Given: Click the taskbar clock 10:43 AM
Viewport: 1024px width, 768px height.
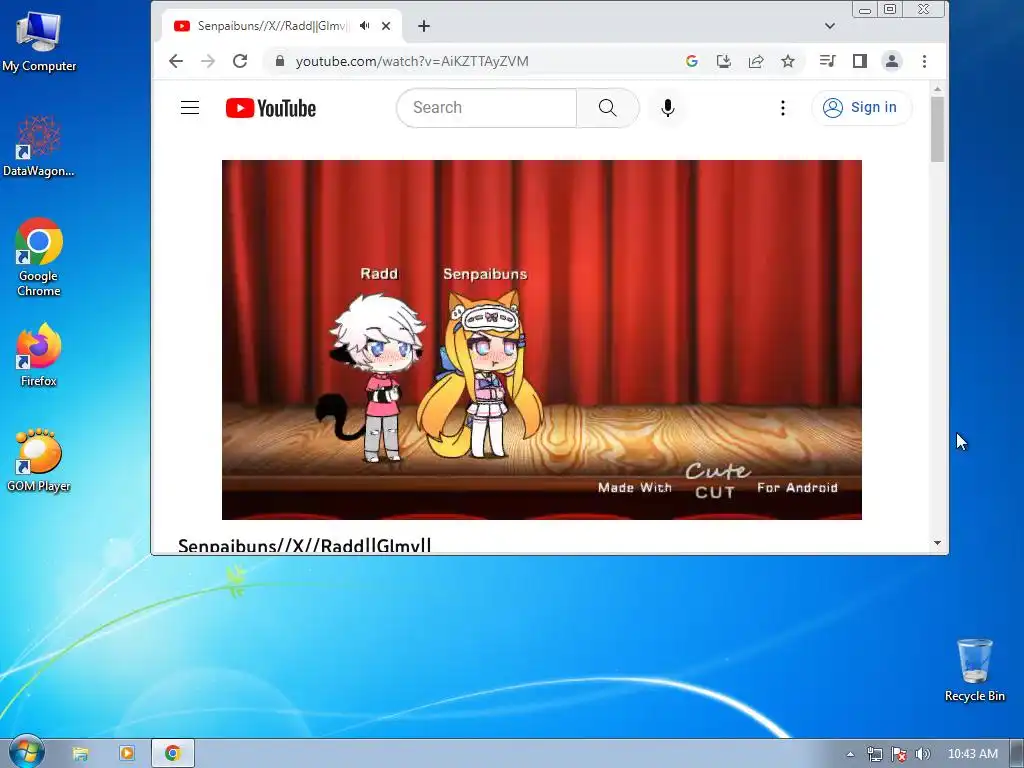Looking at the screenshot, I should pos(972,754).
